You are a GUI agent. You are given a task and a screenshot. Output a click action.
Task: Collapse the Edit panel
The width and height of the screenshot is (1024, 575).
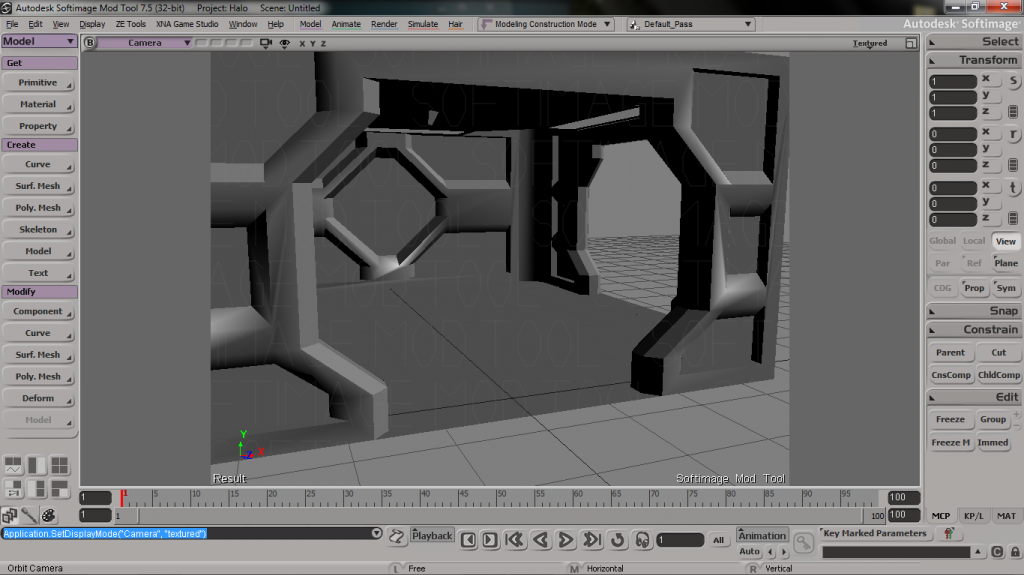(974, 397)
